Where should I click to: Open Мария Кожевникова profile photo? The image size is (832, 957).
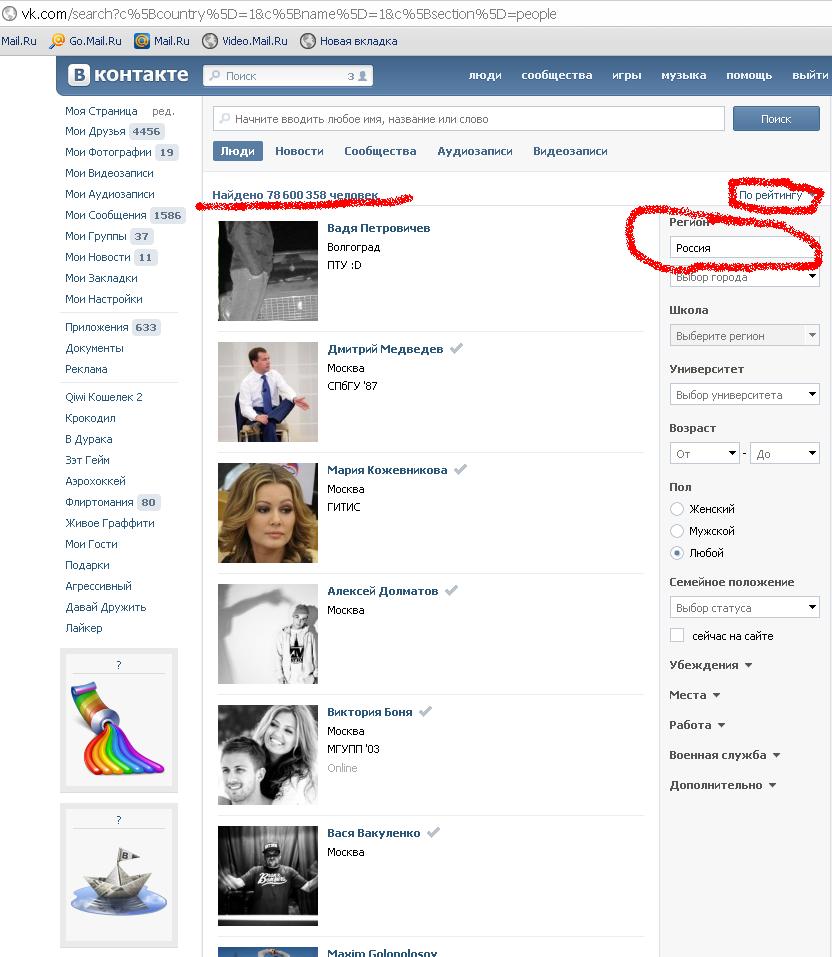[x=268, y=513]
